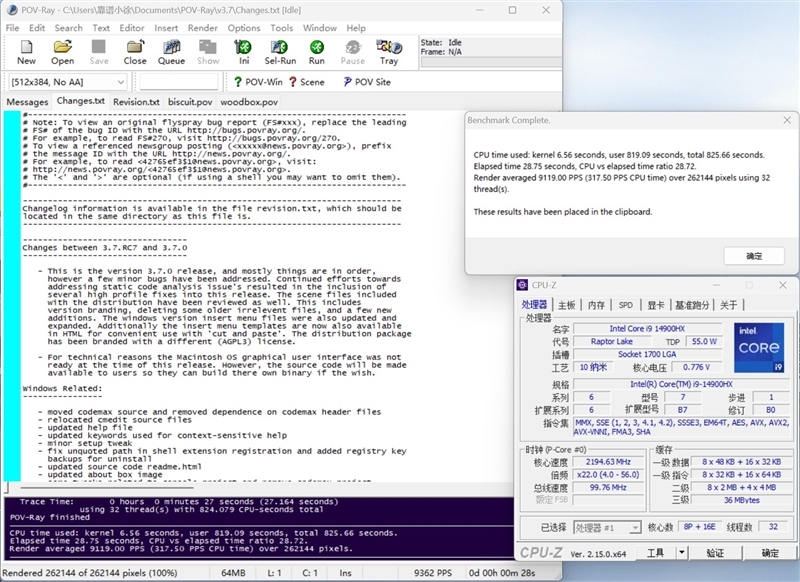Viewport: 800px width, 582px height.
Task: Open the Text menu
Action: click(101, 28)
